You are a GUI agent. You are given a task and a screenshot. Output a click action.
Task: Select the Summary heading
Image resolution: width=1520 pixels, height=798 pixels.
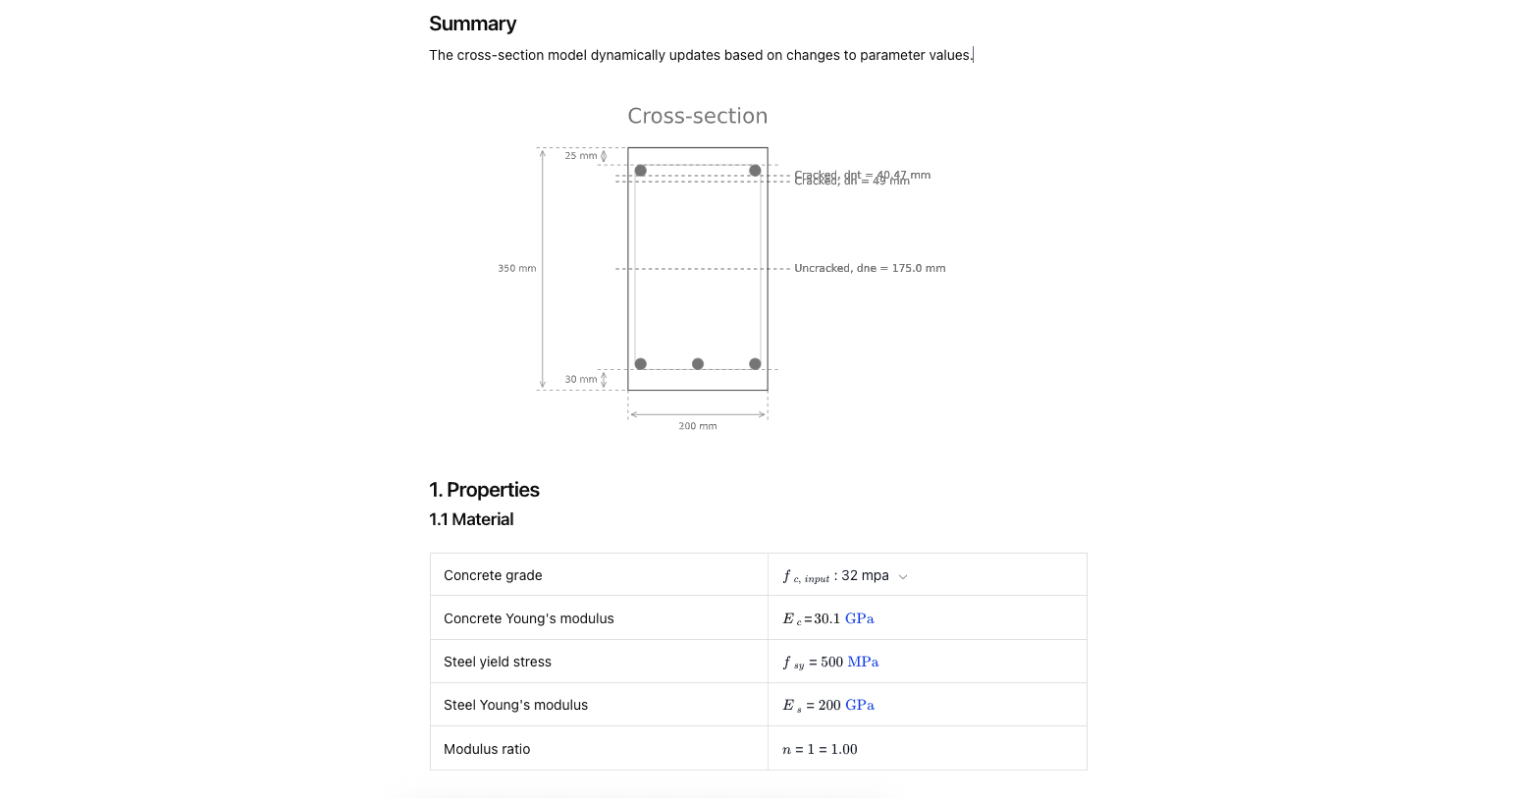tap(472, 23)
